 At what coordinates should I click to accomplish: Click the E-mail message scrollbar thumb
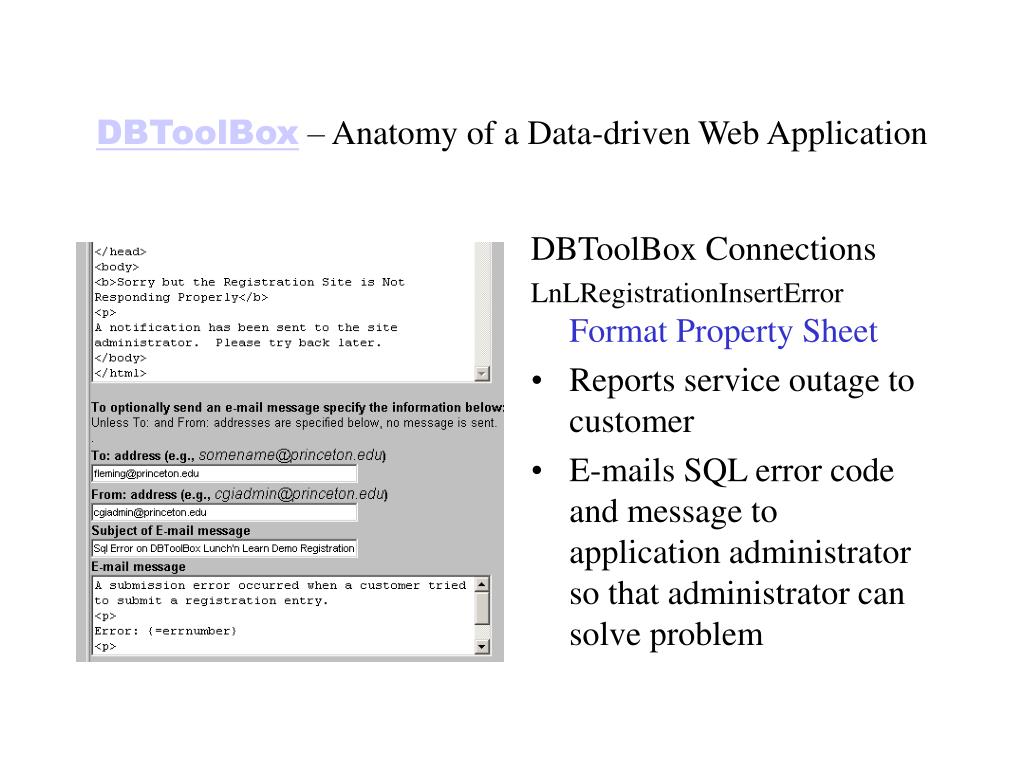[x=483, y=609]
